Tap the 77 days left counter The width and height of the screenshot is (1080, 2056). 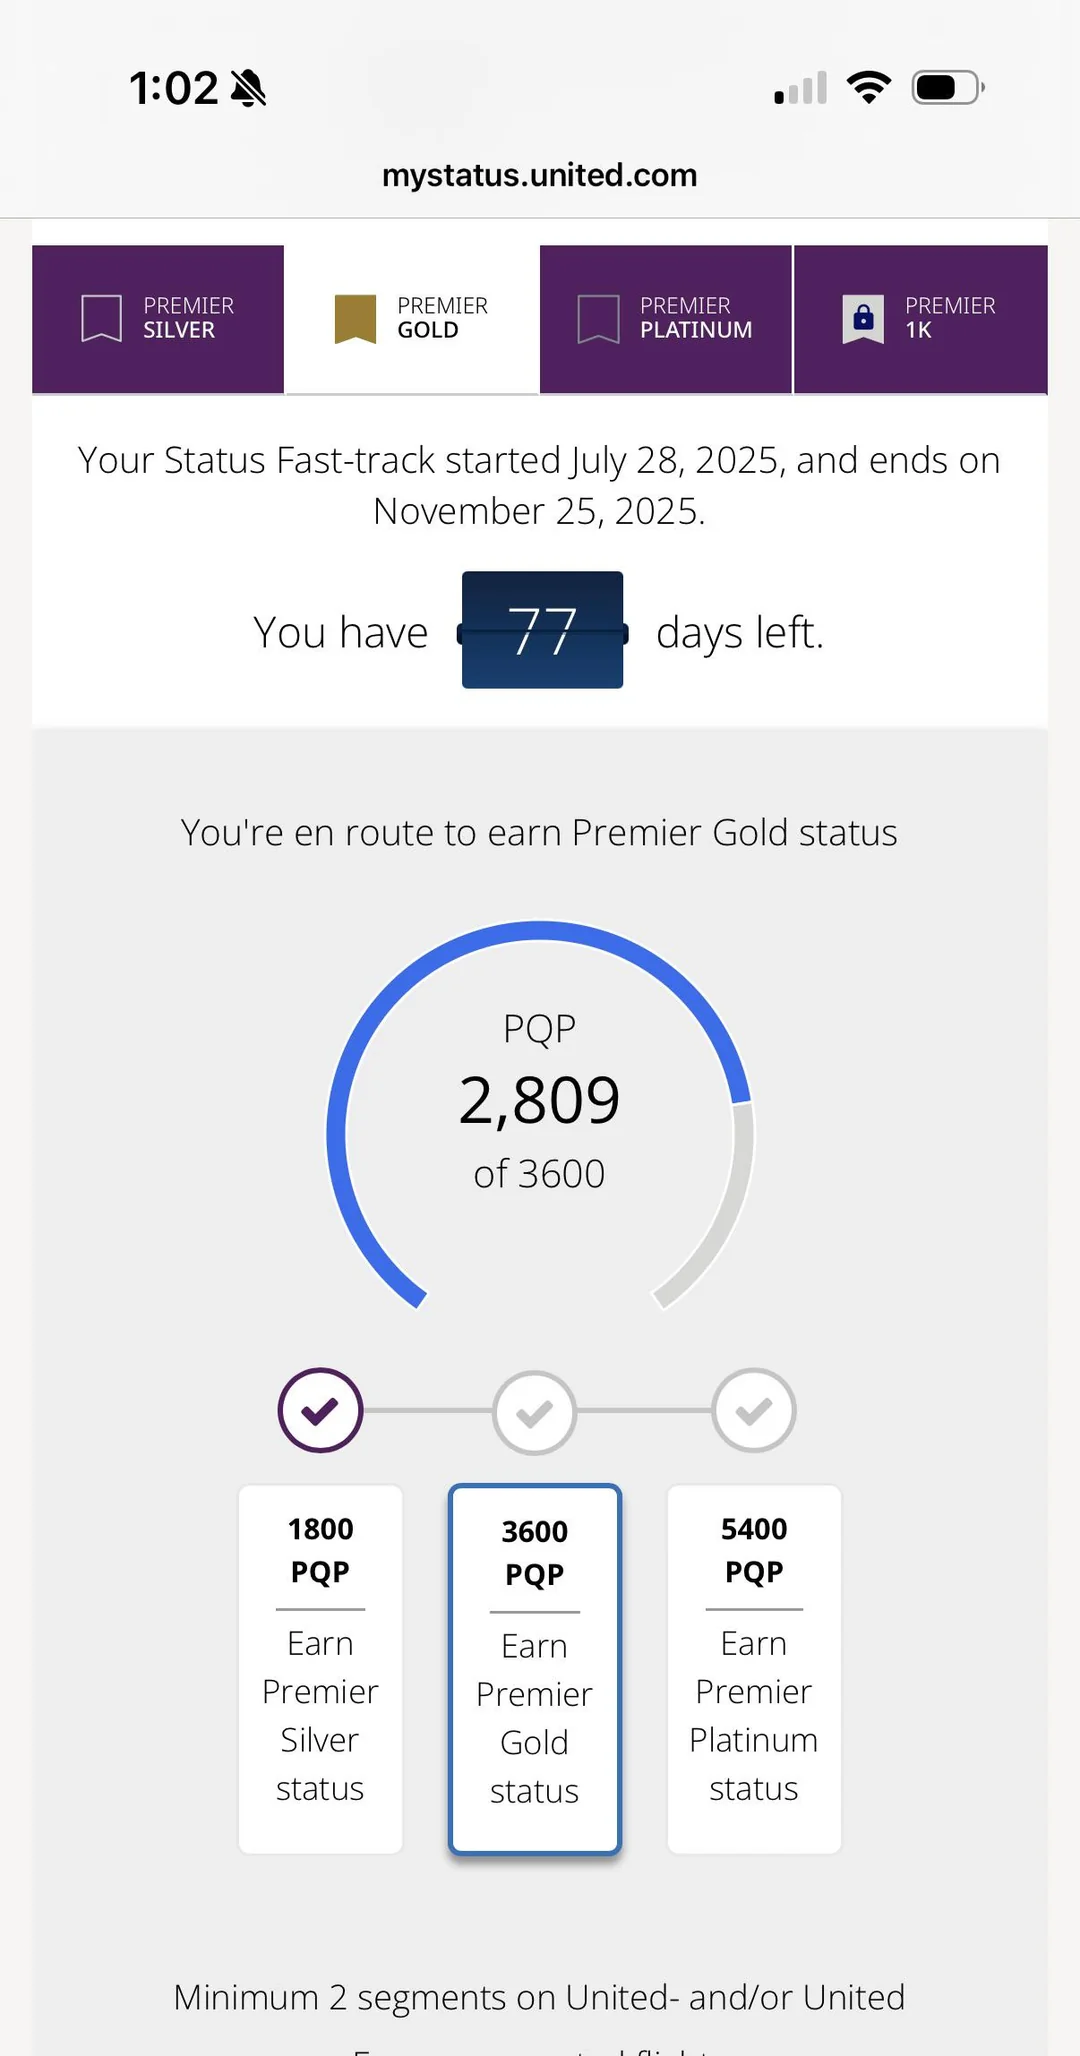tap(542, 630)
